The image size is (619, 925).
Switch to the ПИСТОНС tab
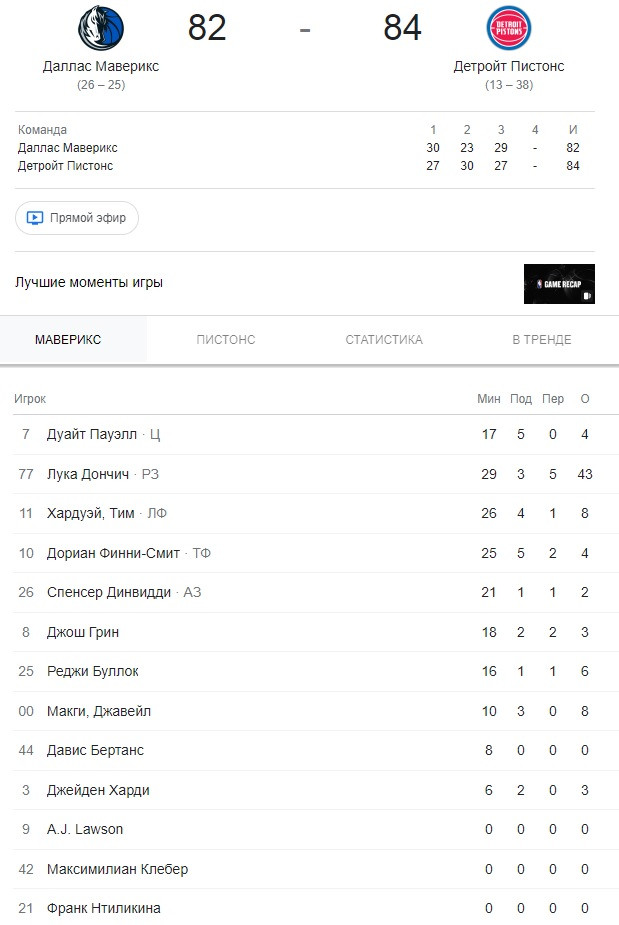point(225,340)
